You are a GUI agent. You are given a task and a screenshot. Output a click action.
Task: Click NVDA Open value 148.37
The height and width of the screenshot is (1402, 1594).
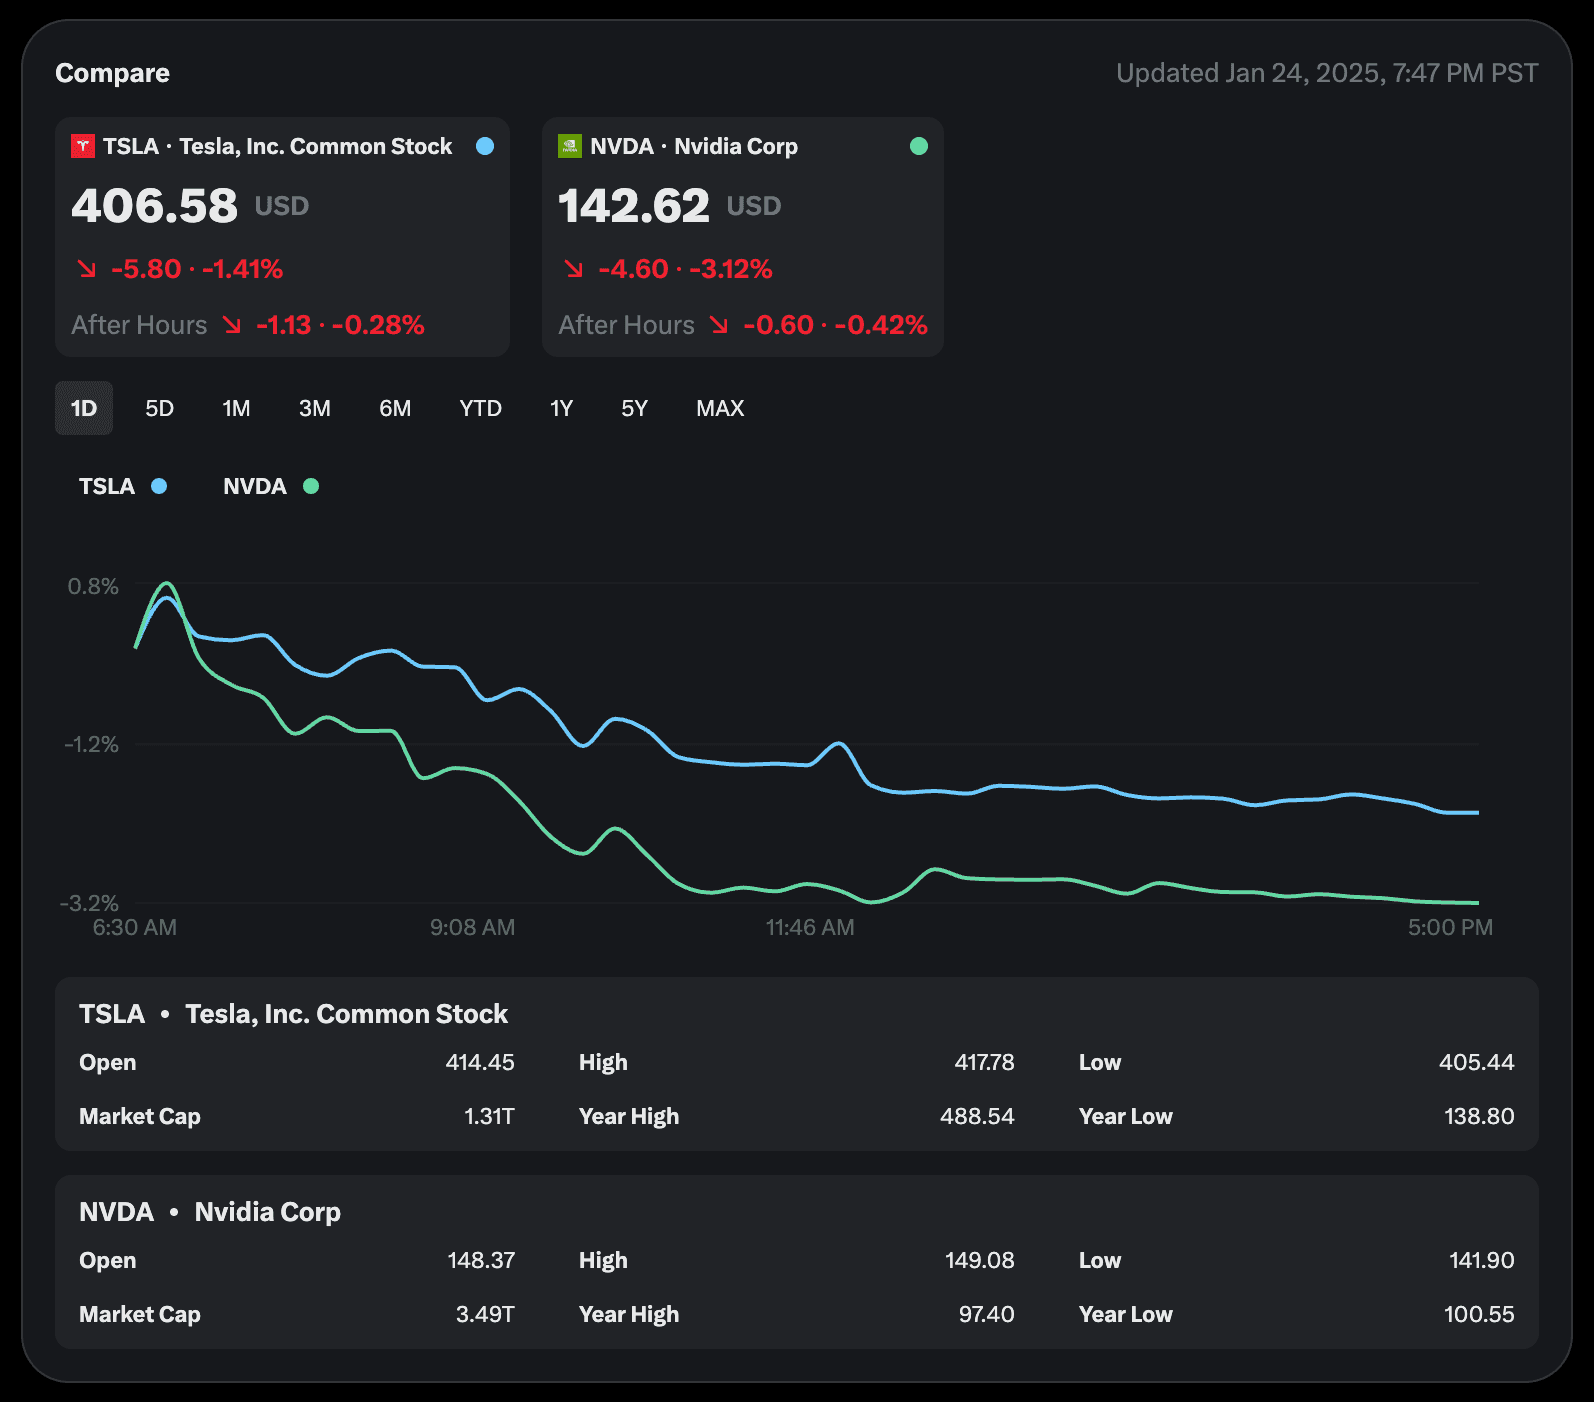coord(481,1260)
